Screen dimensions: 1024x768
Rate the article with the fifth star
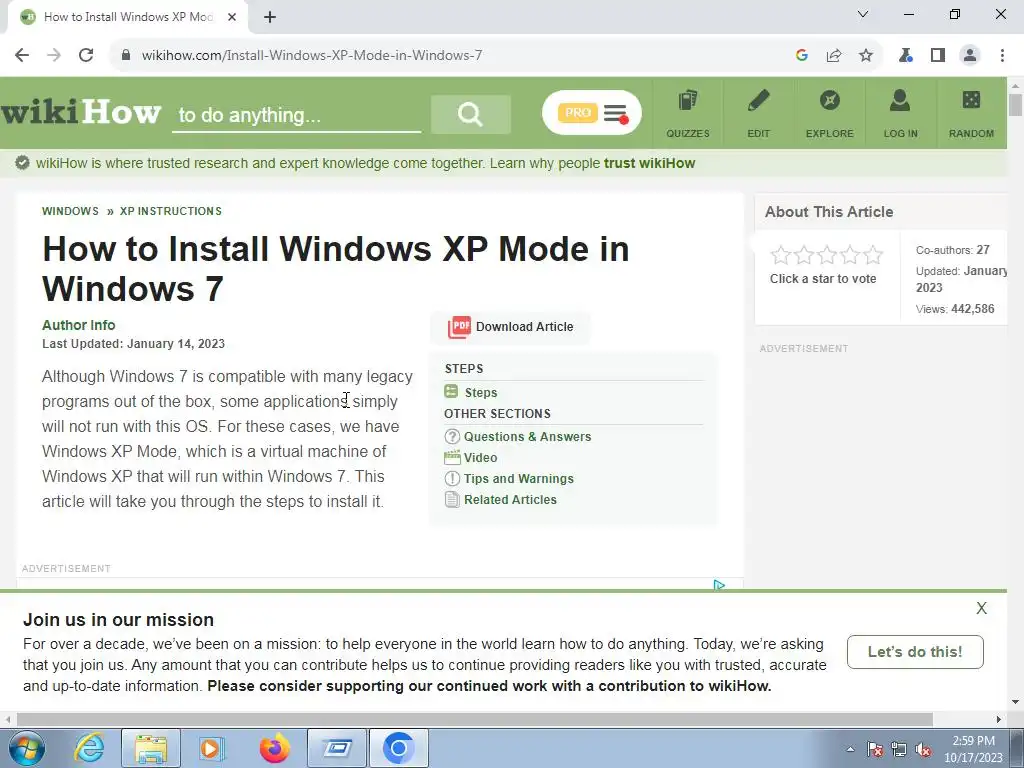tap(873, 255)
